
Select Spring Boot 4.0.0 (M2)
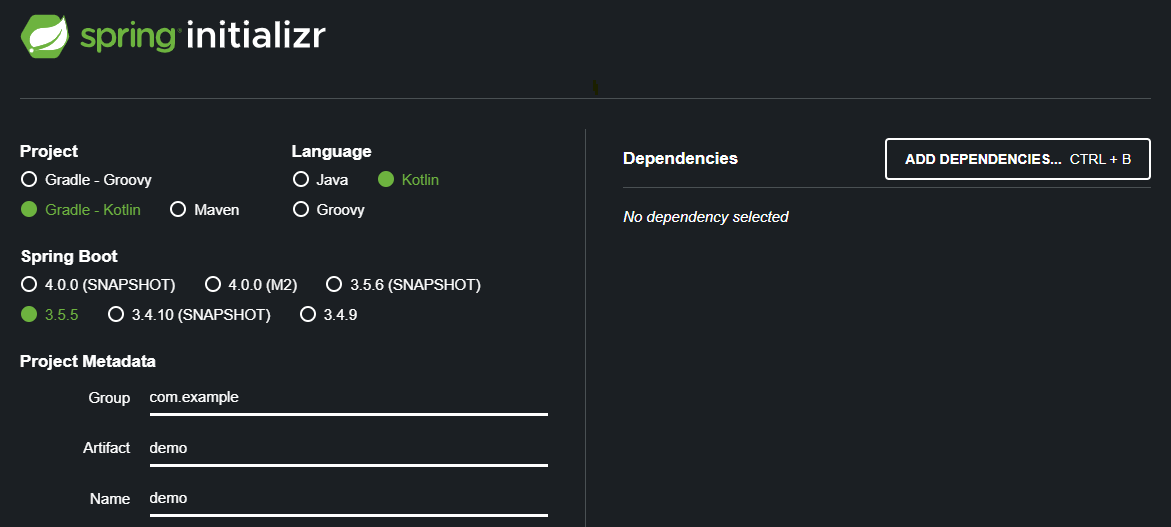pyautogui.click(x=213, y=285)
